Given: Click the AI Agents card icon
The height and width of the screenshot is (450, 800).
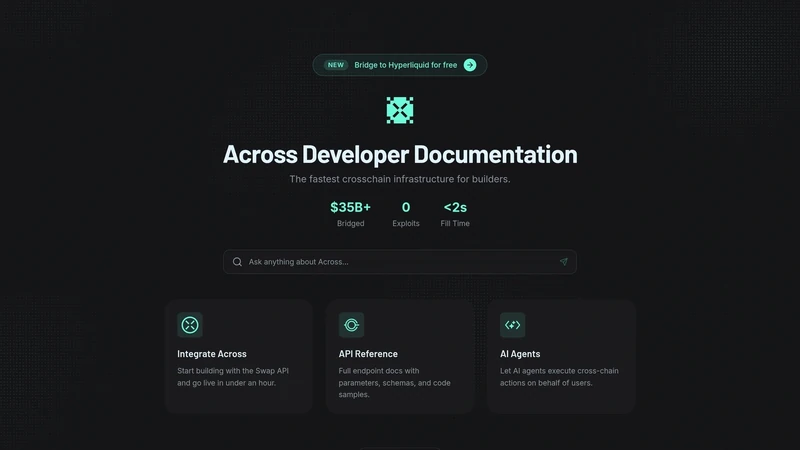Looking at the screenshot, I should (x=513, y=325).
